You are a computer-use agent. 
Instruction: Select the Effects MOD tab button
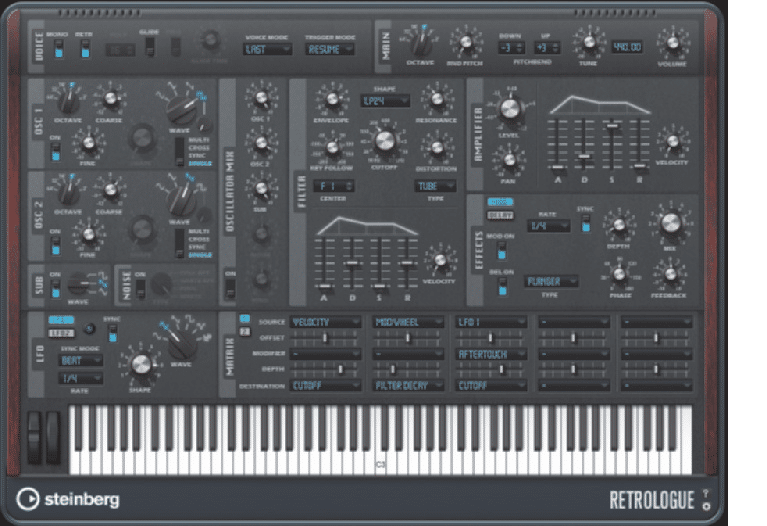click(x=500, y=202)
